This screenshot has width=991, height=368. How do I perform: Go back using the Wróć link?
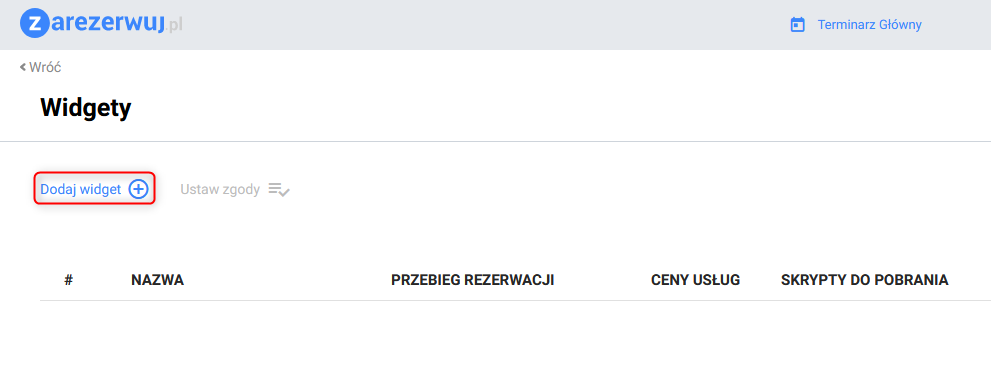coord(45,67)
